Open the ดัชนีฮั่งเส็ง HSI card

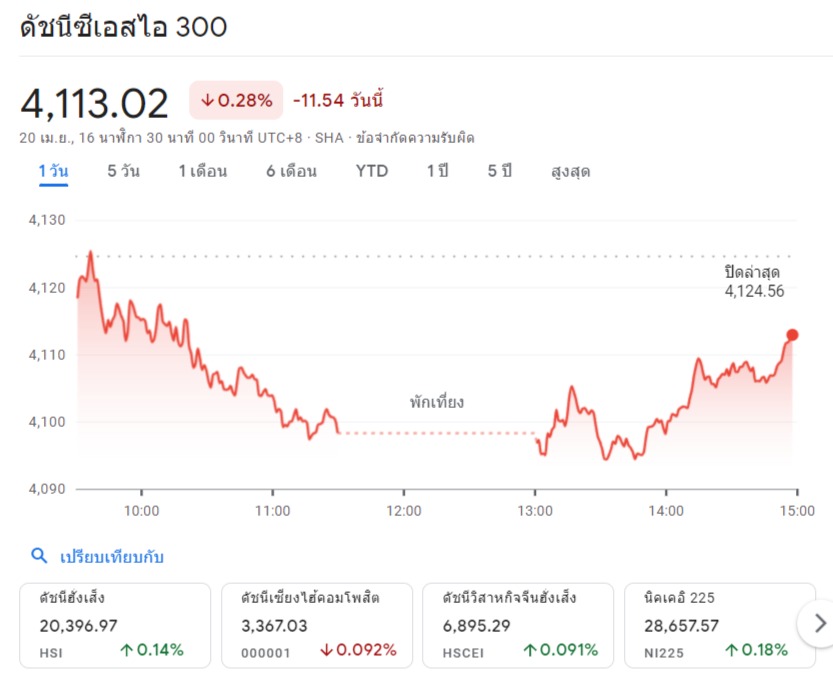coord(115,625)
